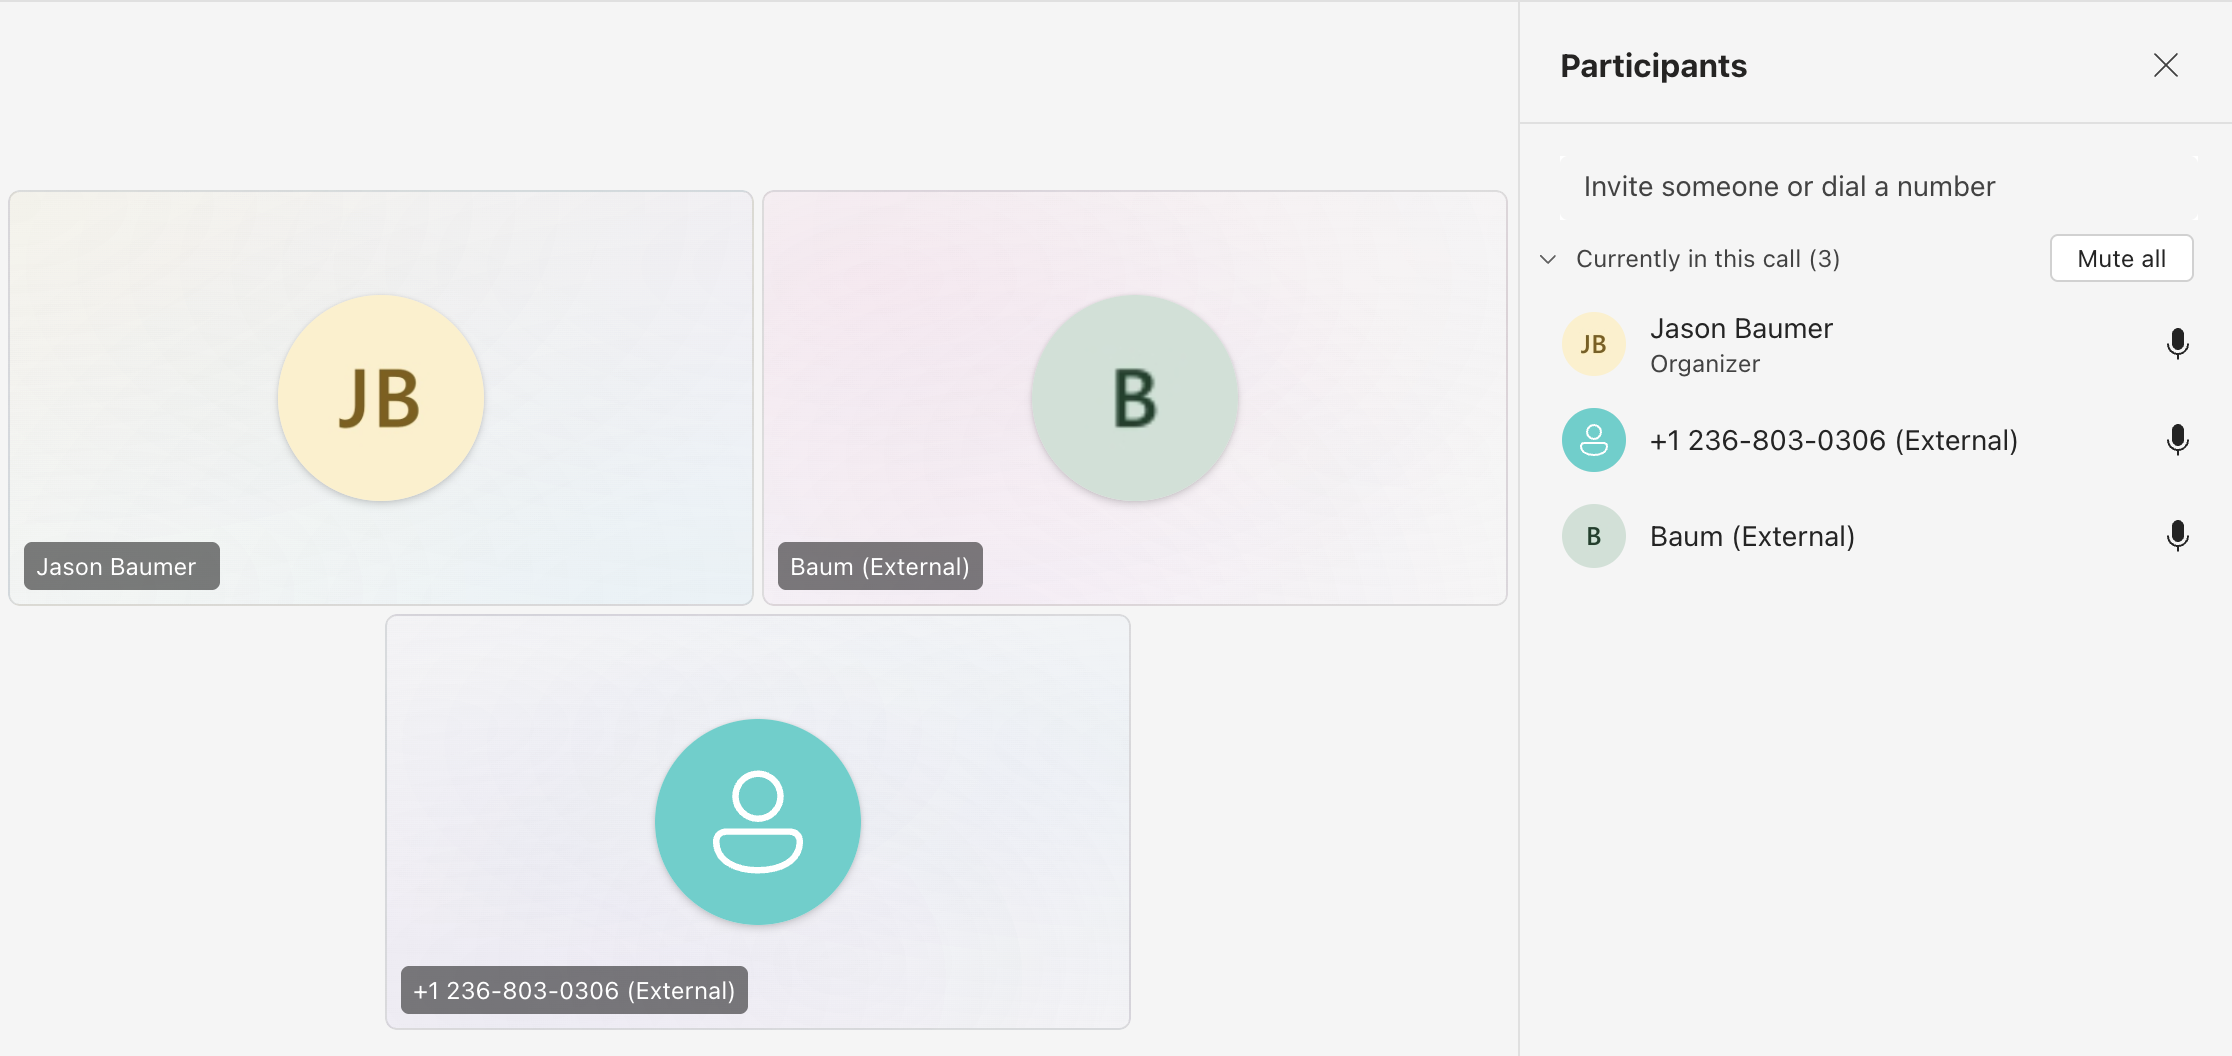
Task: Click the Invite someone or dial a number field
Action: pos(1789,186)
